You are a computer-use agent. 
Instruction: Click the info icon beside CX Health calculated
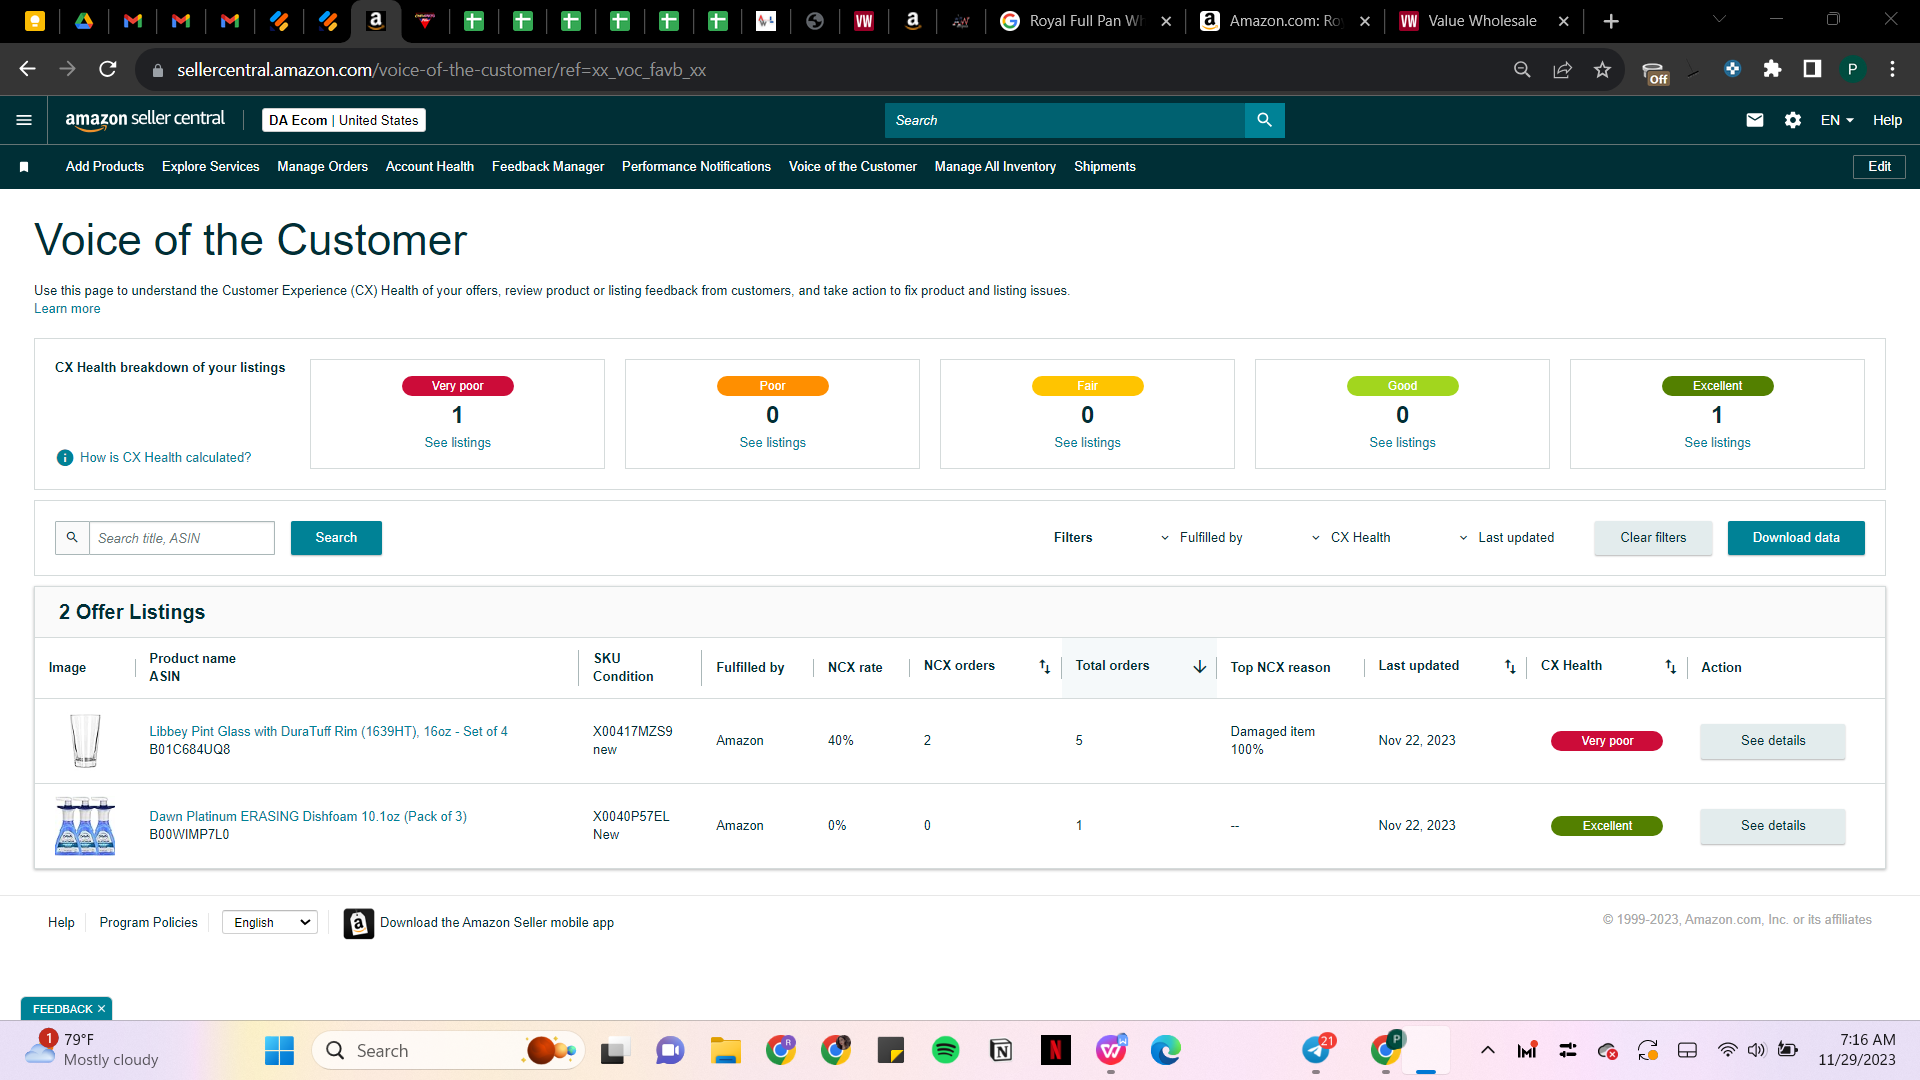65,458
